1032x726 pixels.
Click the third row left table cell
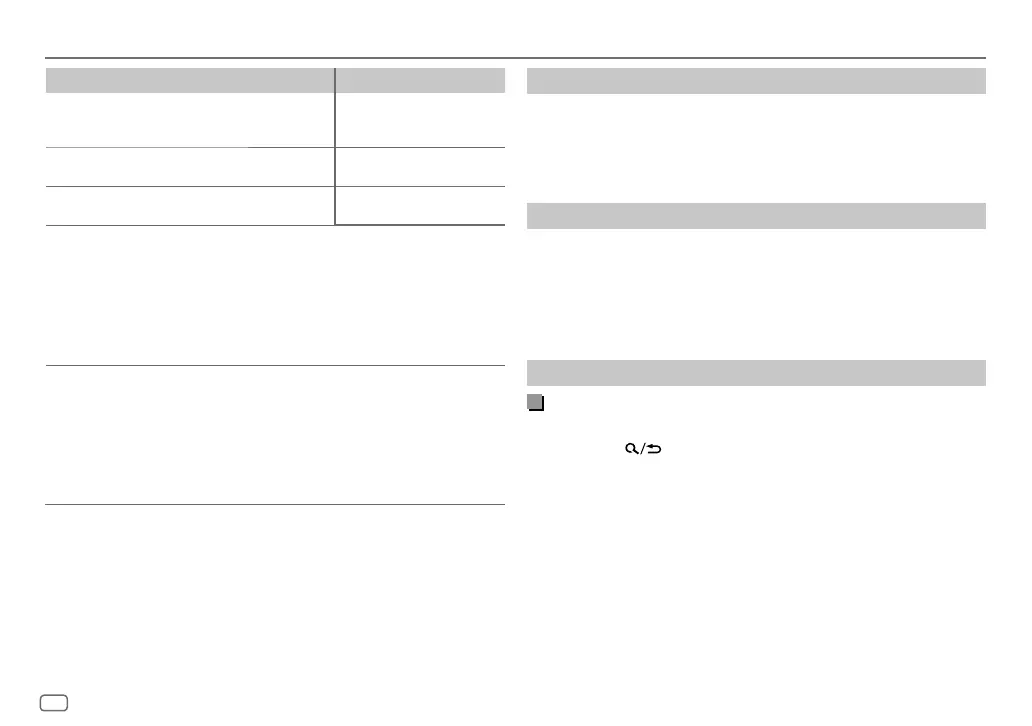point(190,206)
